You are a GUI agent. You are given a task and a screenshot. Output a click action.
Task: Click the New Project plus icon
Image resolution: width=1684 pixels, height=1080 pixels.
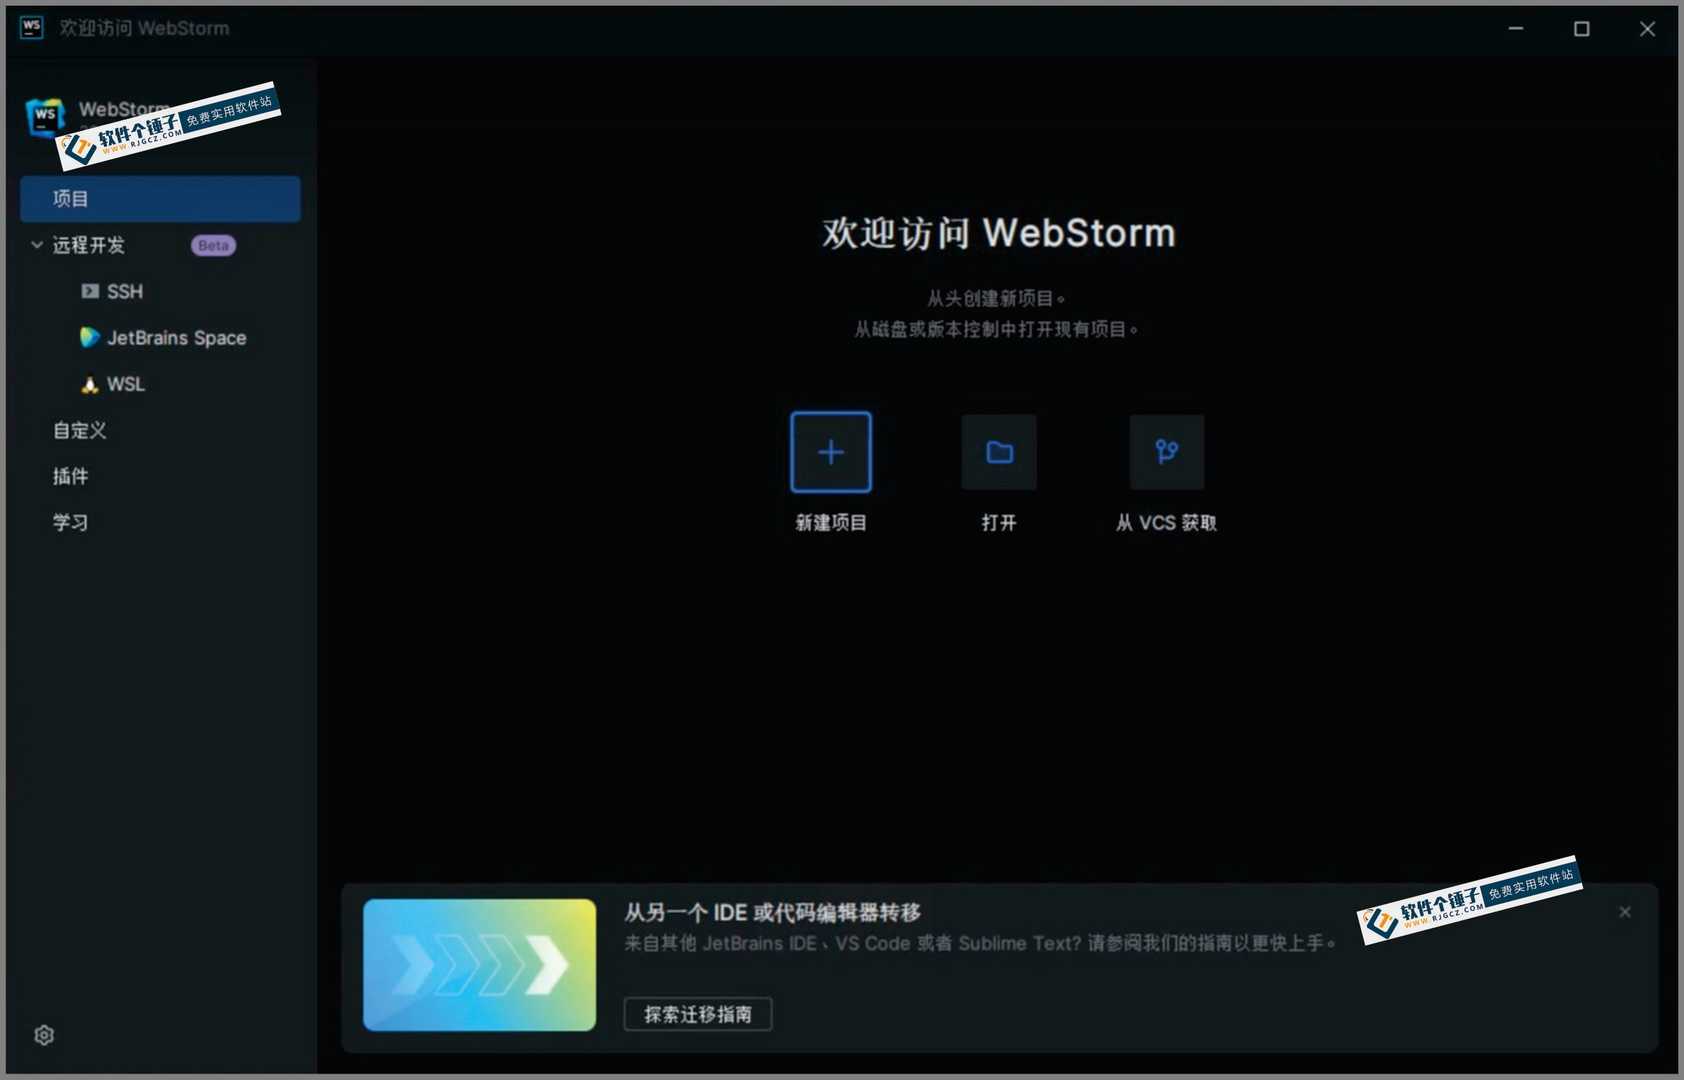pos(830,452)
